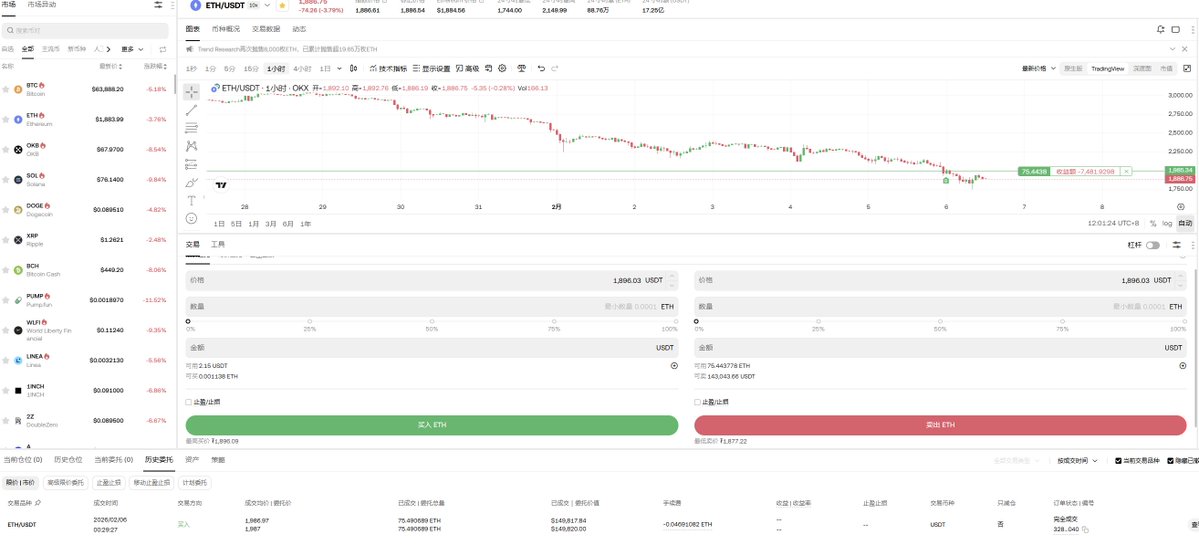Open the 币种概况 tab
Image resolution: width=1199 pixels, height=545 pixels.
(x=226, y=29)
